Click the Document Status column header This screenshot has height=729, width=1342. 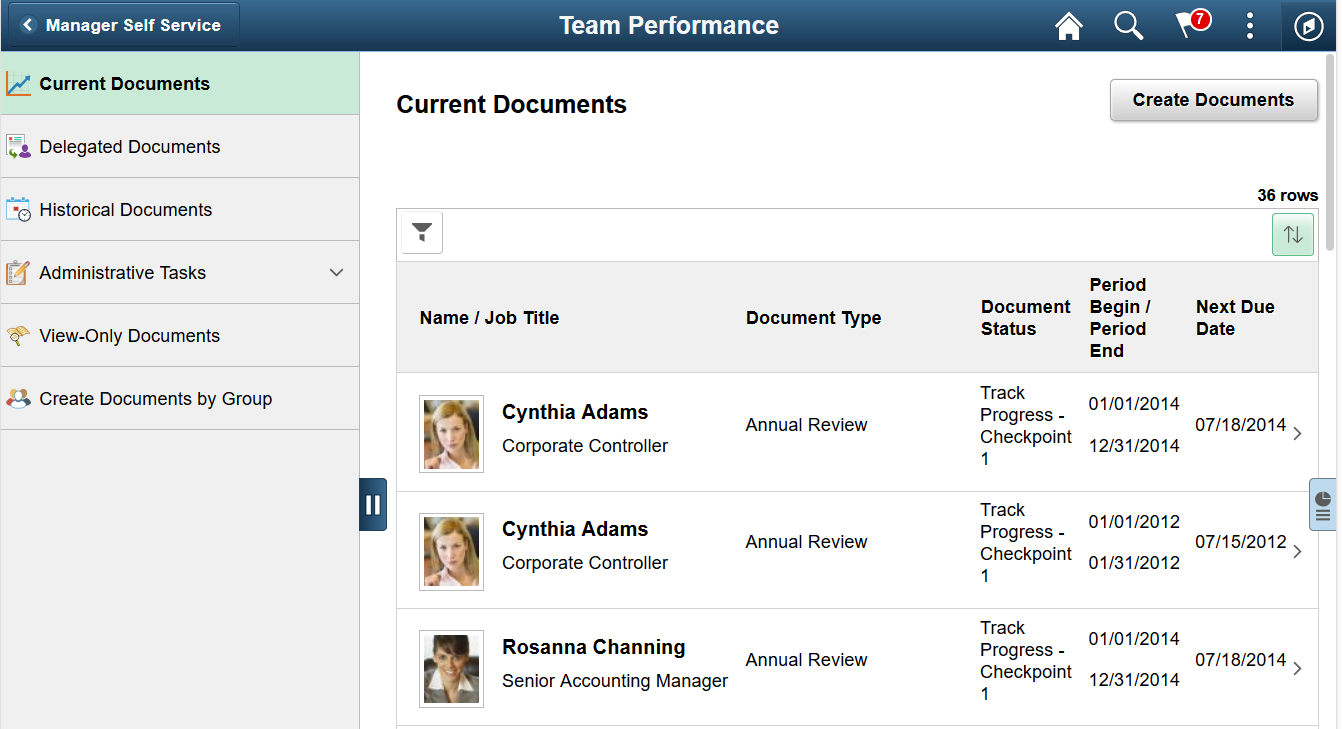[1025, 318]
